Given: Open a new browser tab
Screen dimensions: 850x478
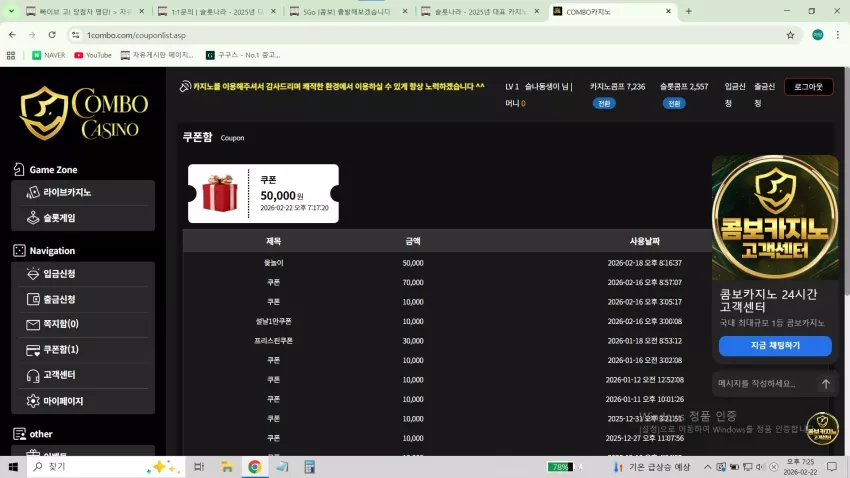Looking at the screenshot, I should pyautogui.click(x=688, y=11).
